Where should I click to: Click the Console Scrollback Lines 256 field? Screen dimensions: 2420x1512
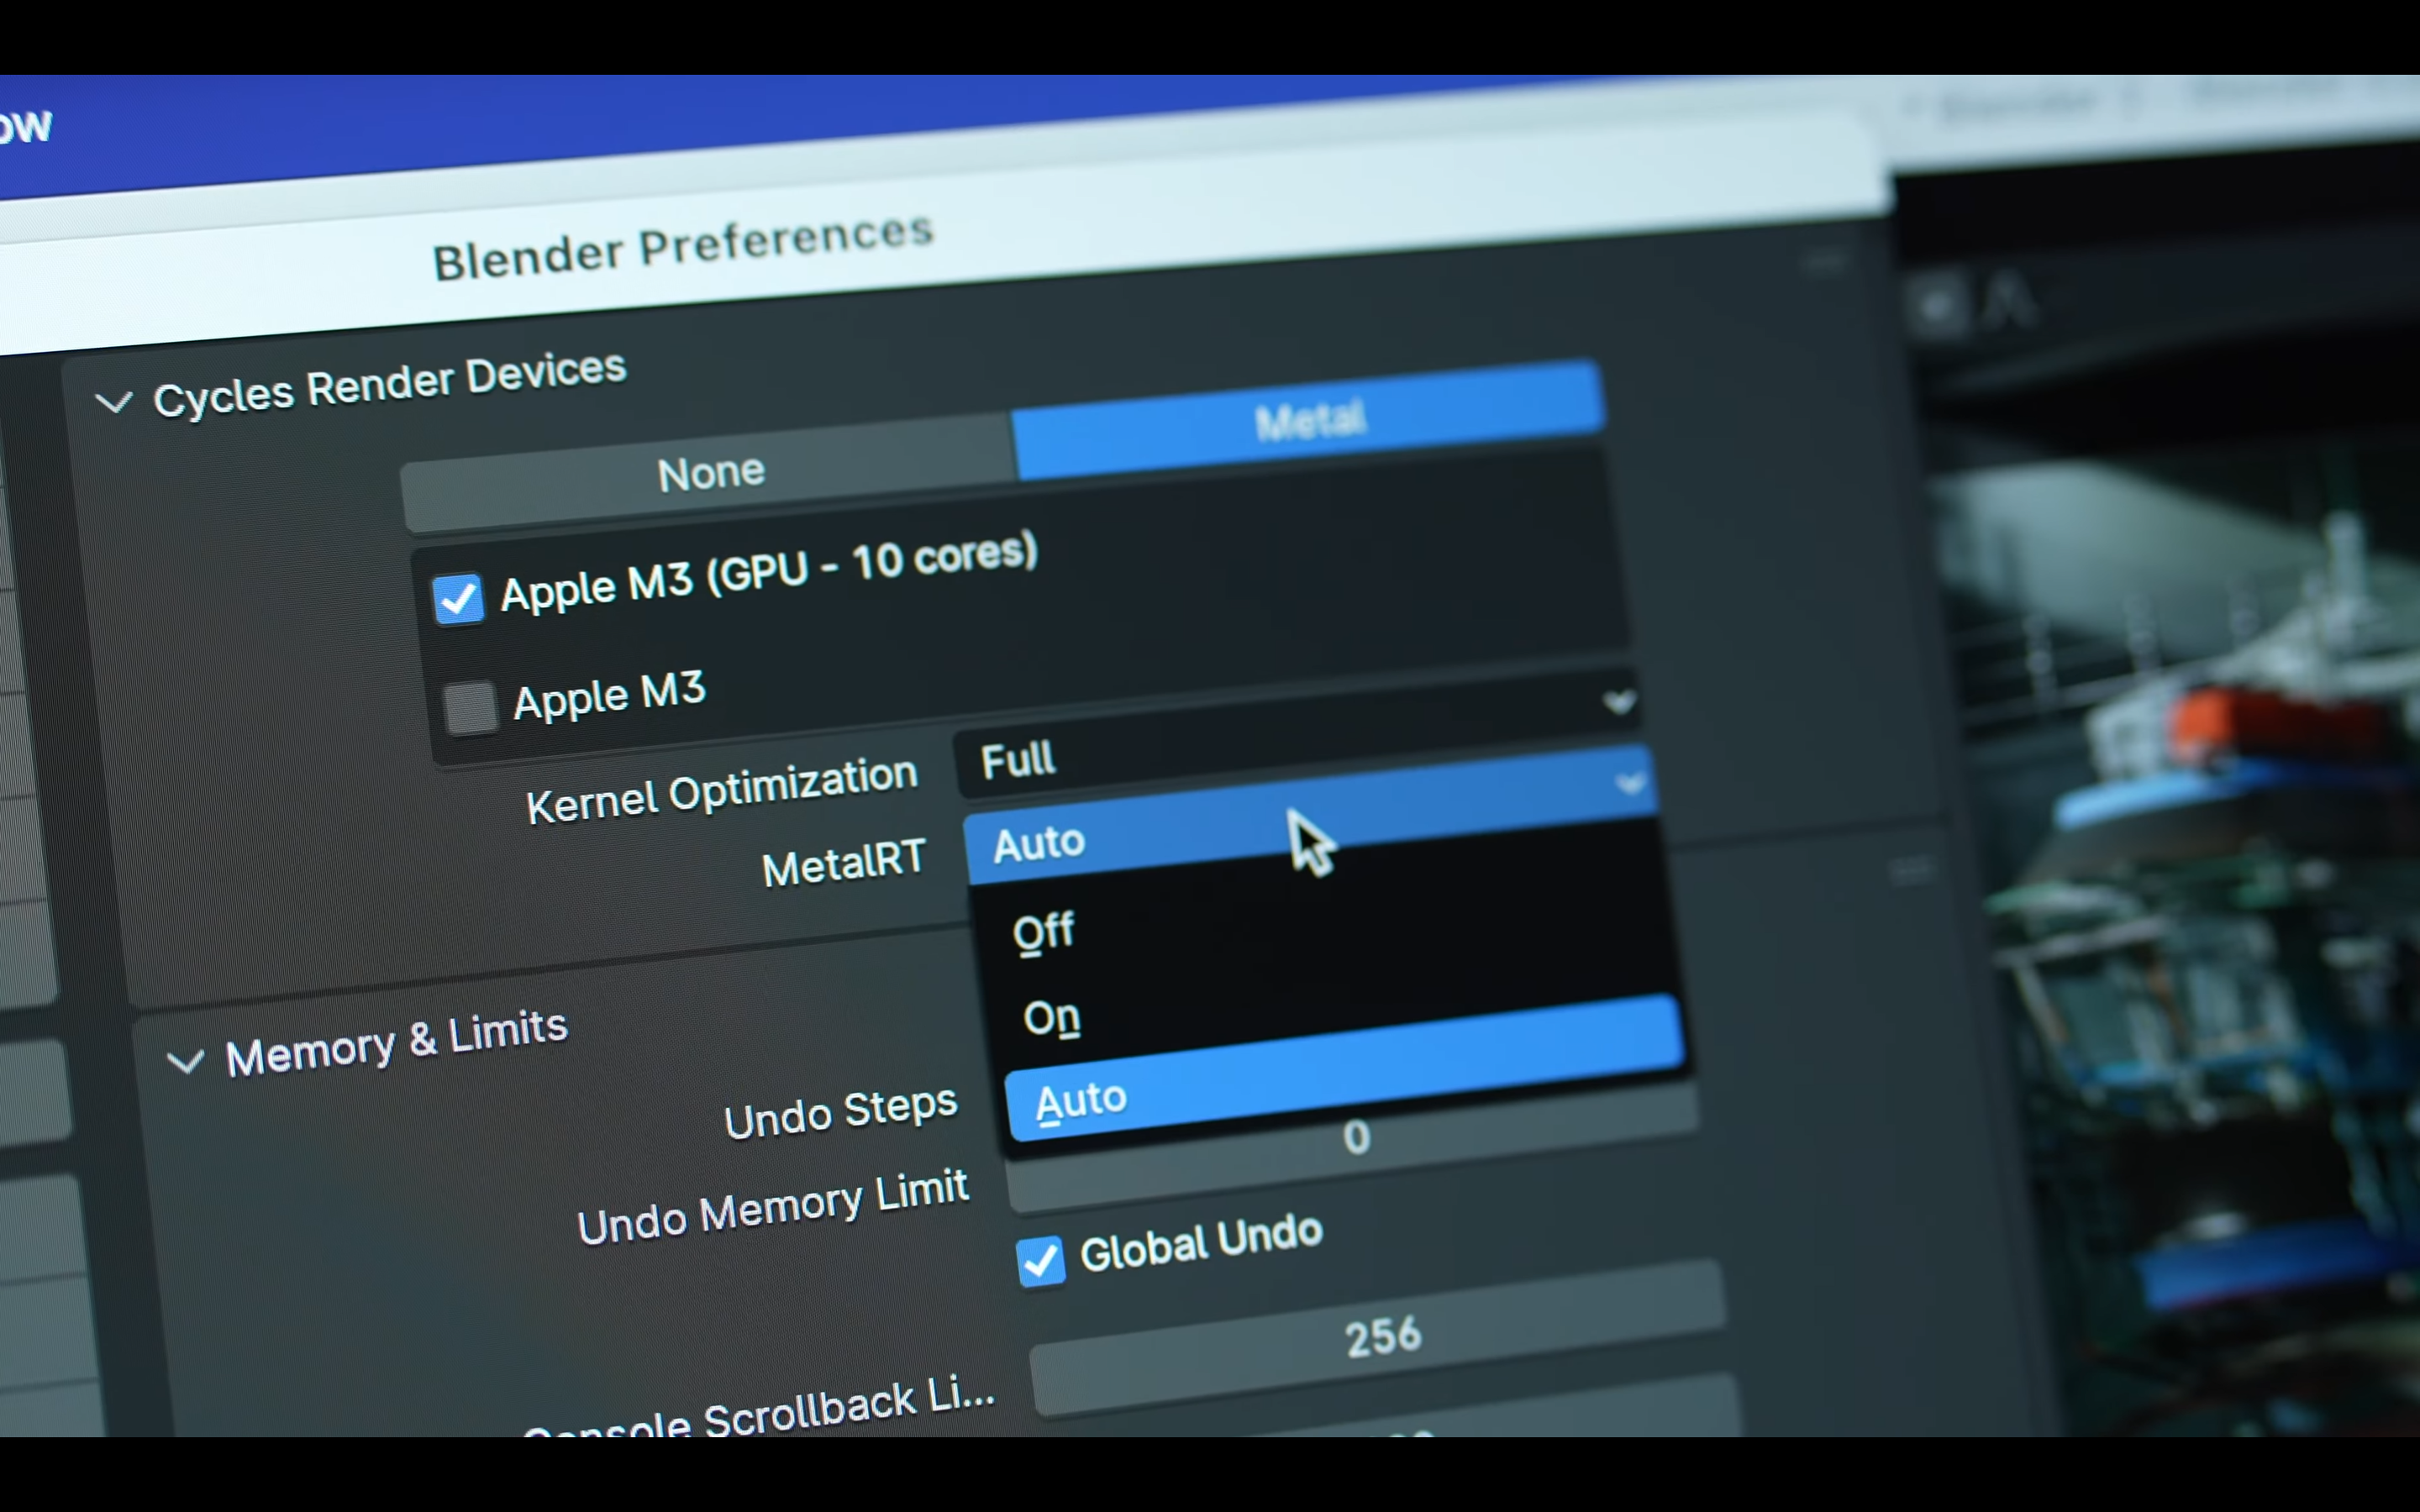(1381, 1337)
